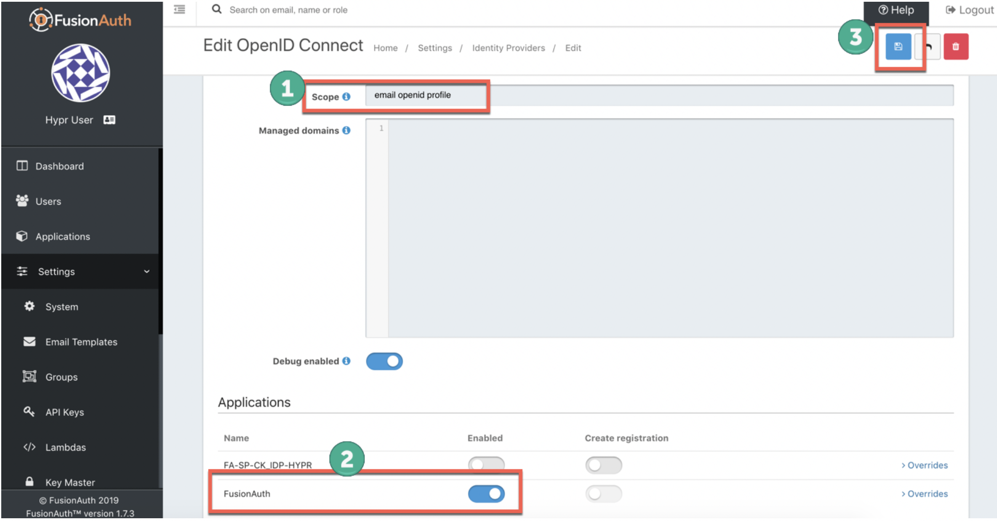Open System settings menu item
This screenshot has width=997, height=521.
pyautogui.click(x=80, y=307)
